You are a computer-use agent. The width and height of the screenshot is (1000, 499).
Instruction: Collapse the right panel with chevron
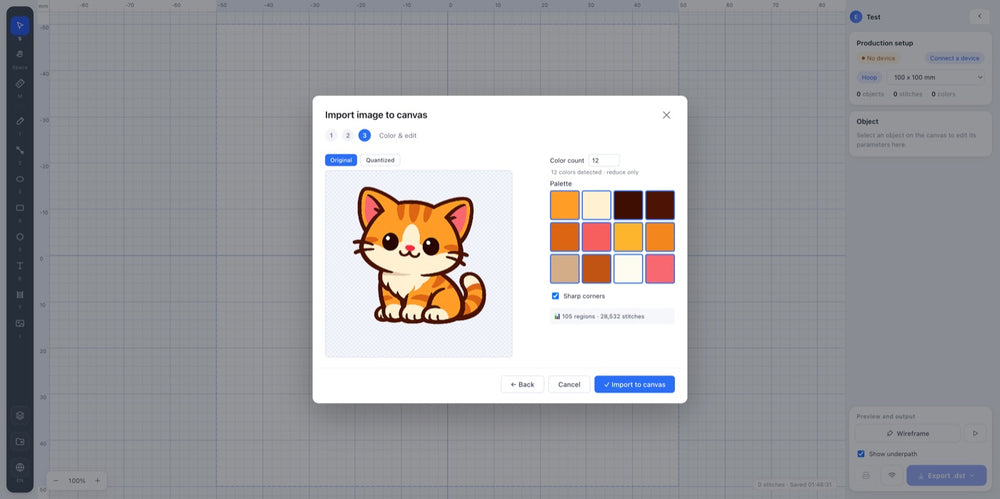980,17
